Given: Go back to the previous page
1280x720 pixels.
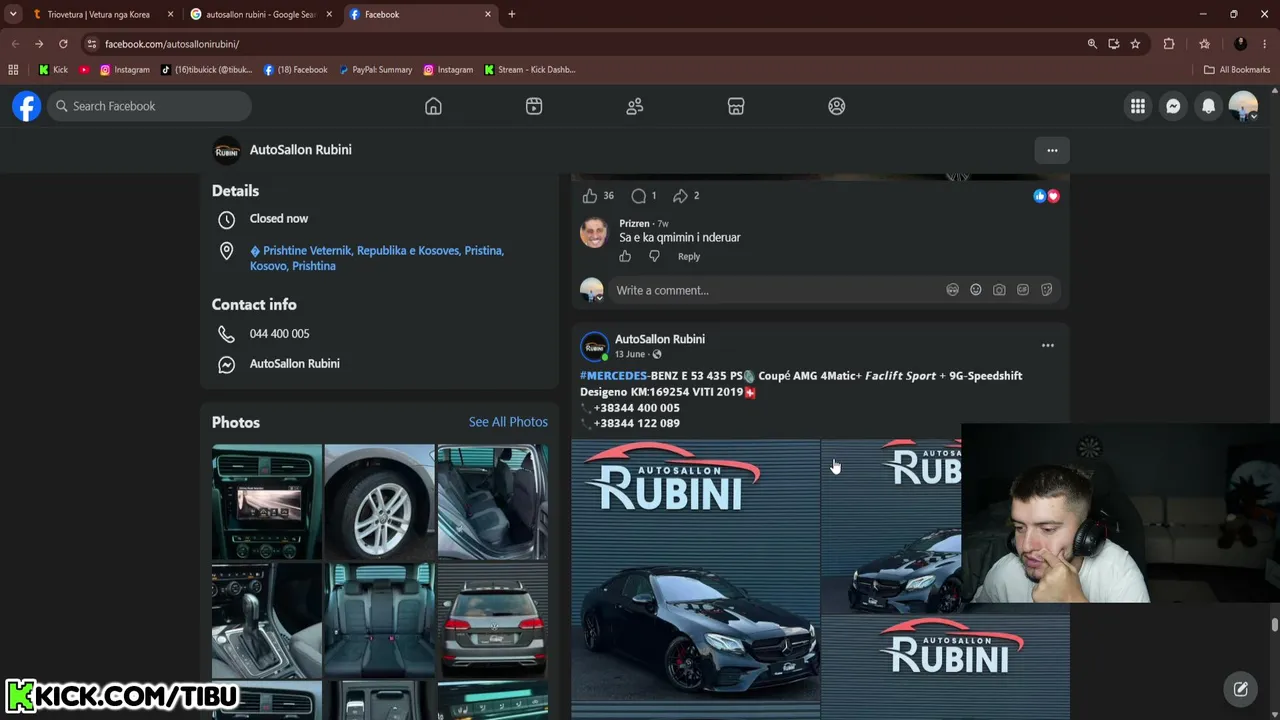Looking at the screenshot, I should tap(15, 44).
